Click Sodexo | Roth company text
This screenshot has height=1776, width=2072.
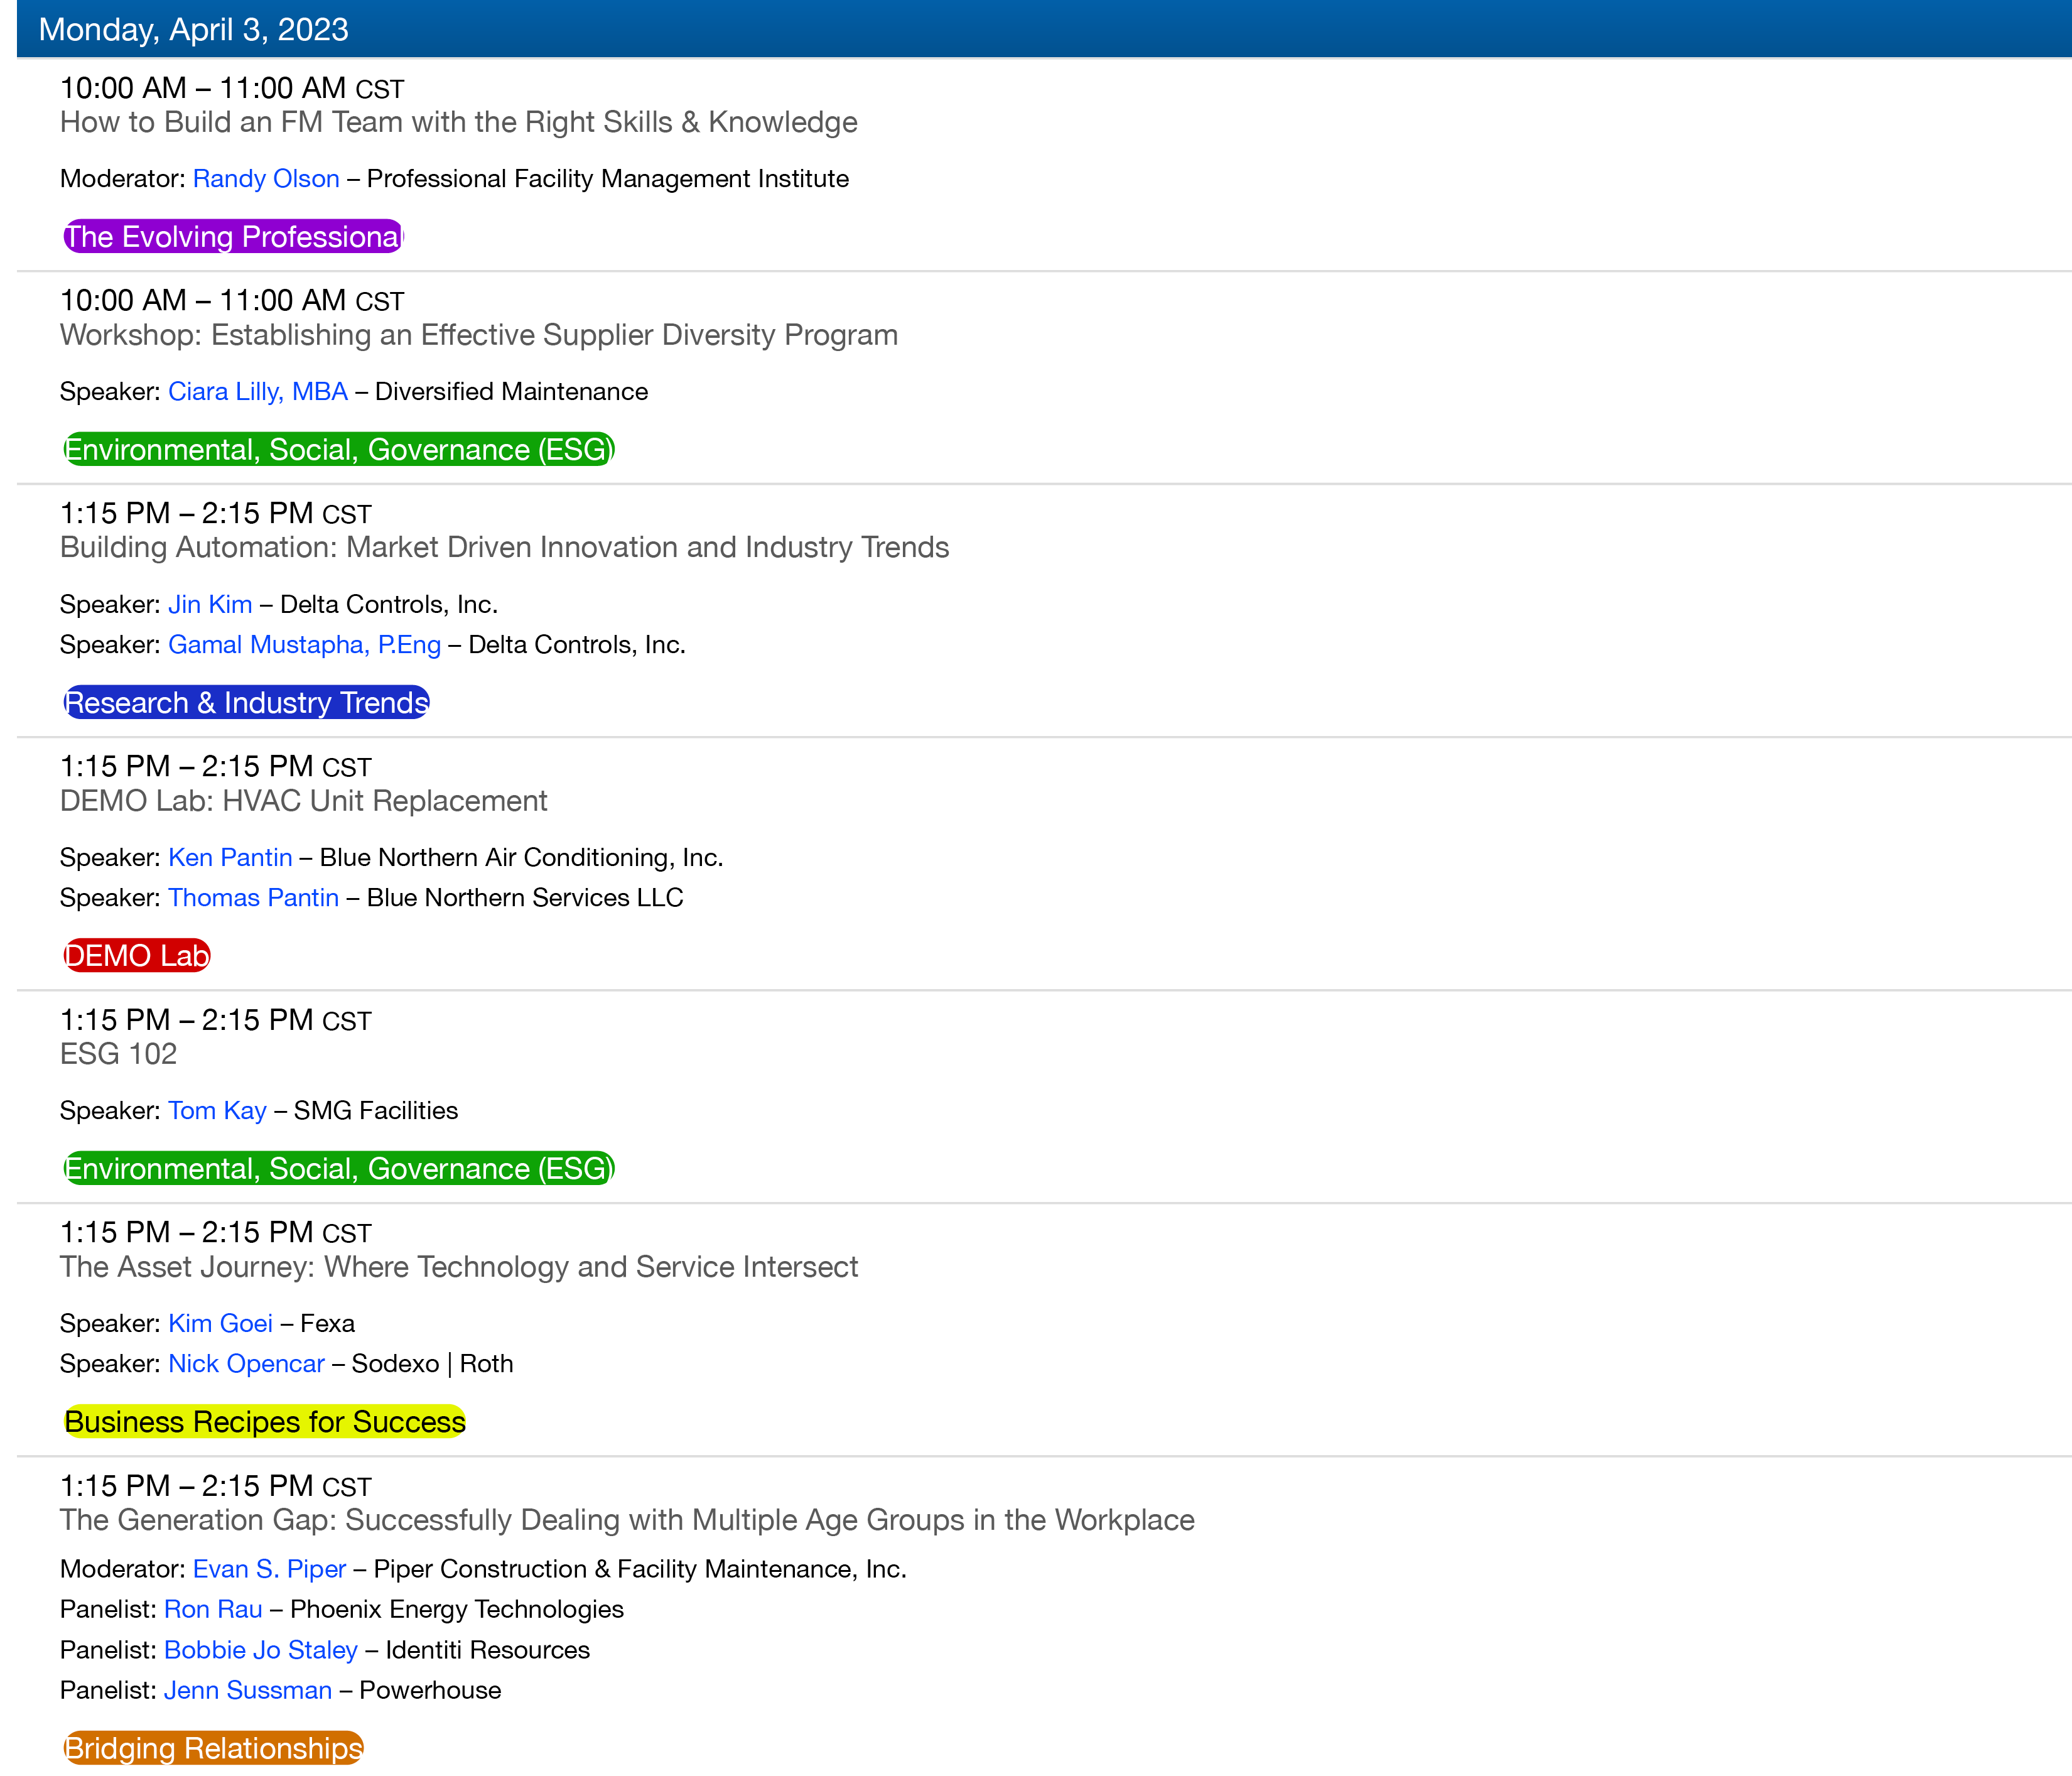(432, 1364)
